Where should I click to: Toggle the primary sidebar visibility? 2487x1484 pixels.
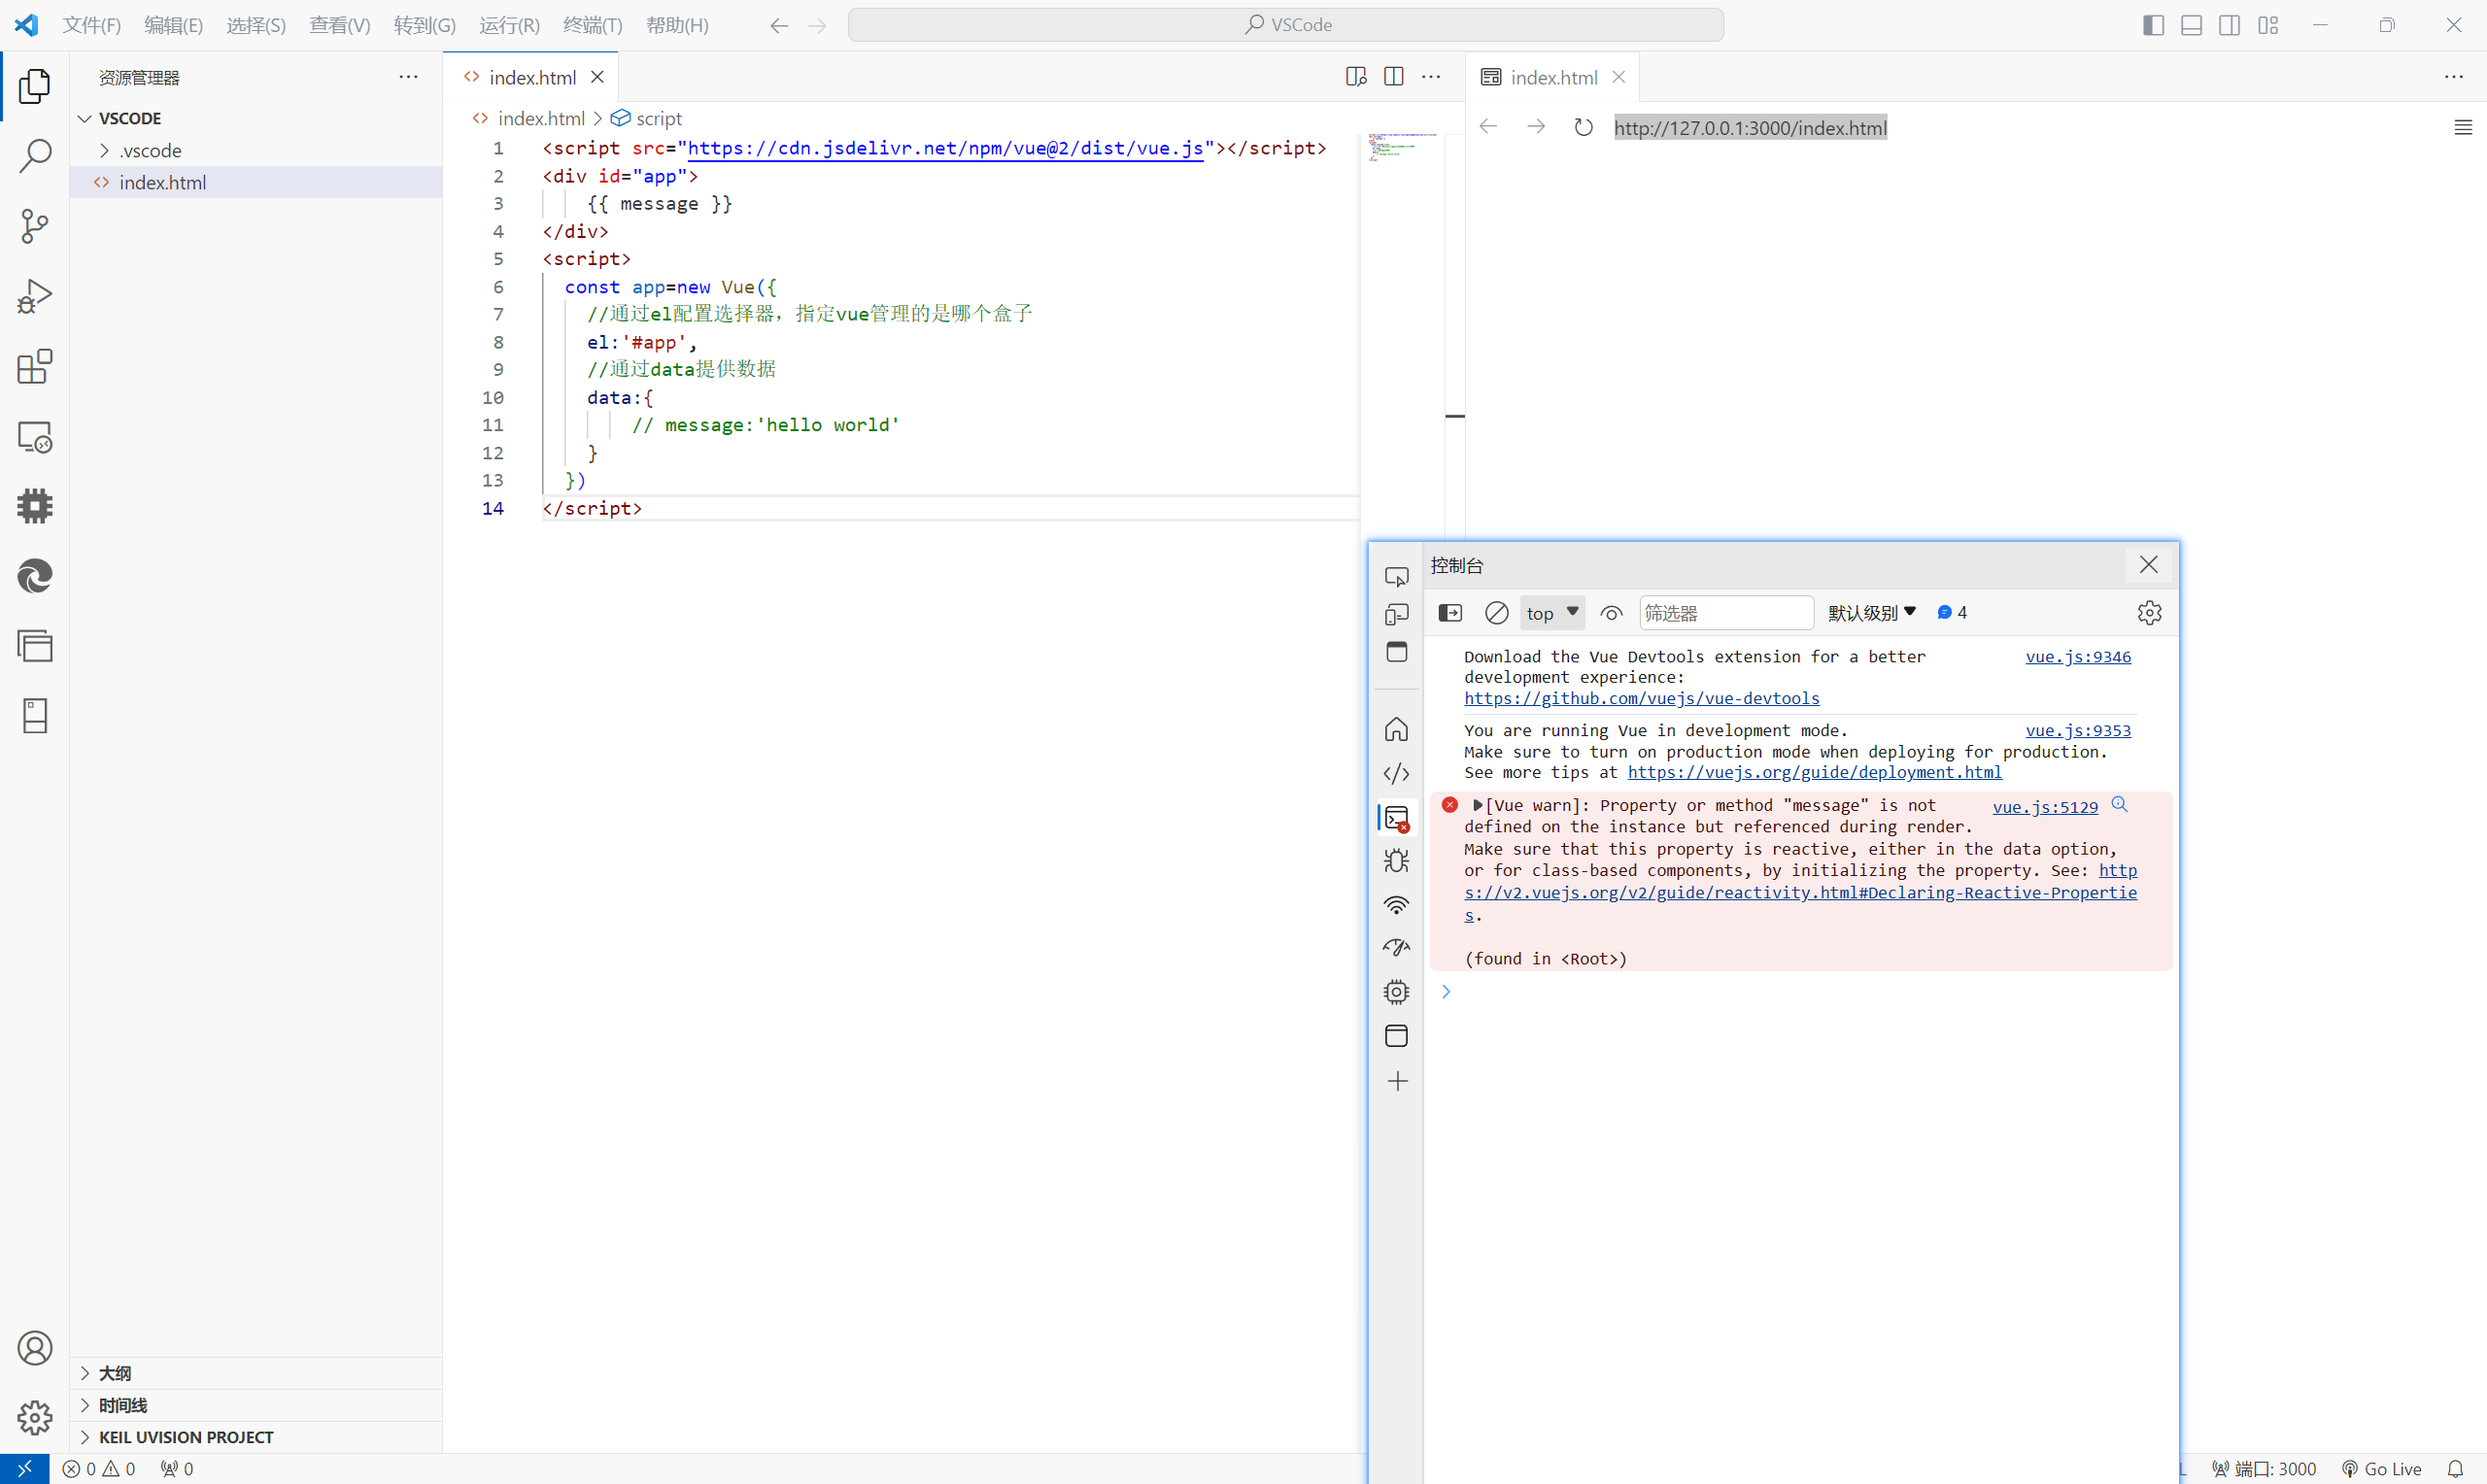pos(2152,24)
